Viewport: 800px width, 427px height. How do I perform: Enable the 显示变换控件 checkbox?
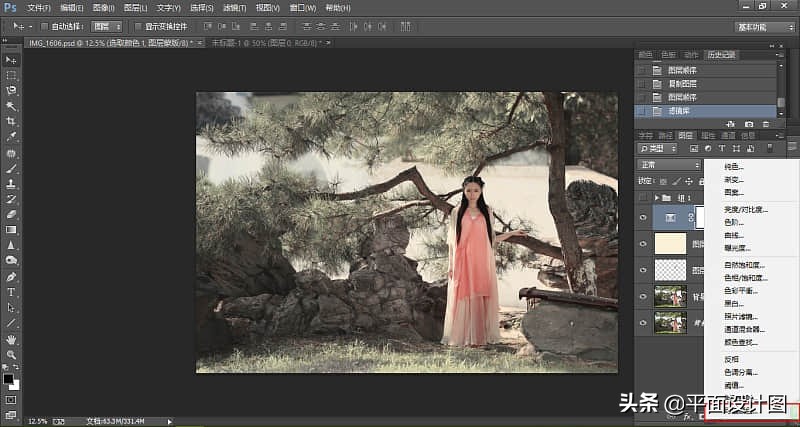pyautogui.click(x=139, y=26)
